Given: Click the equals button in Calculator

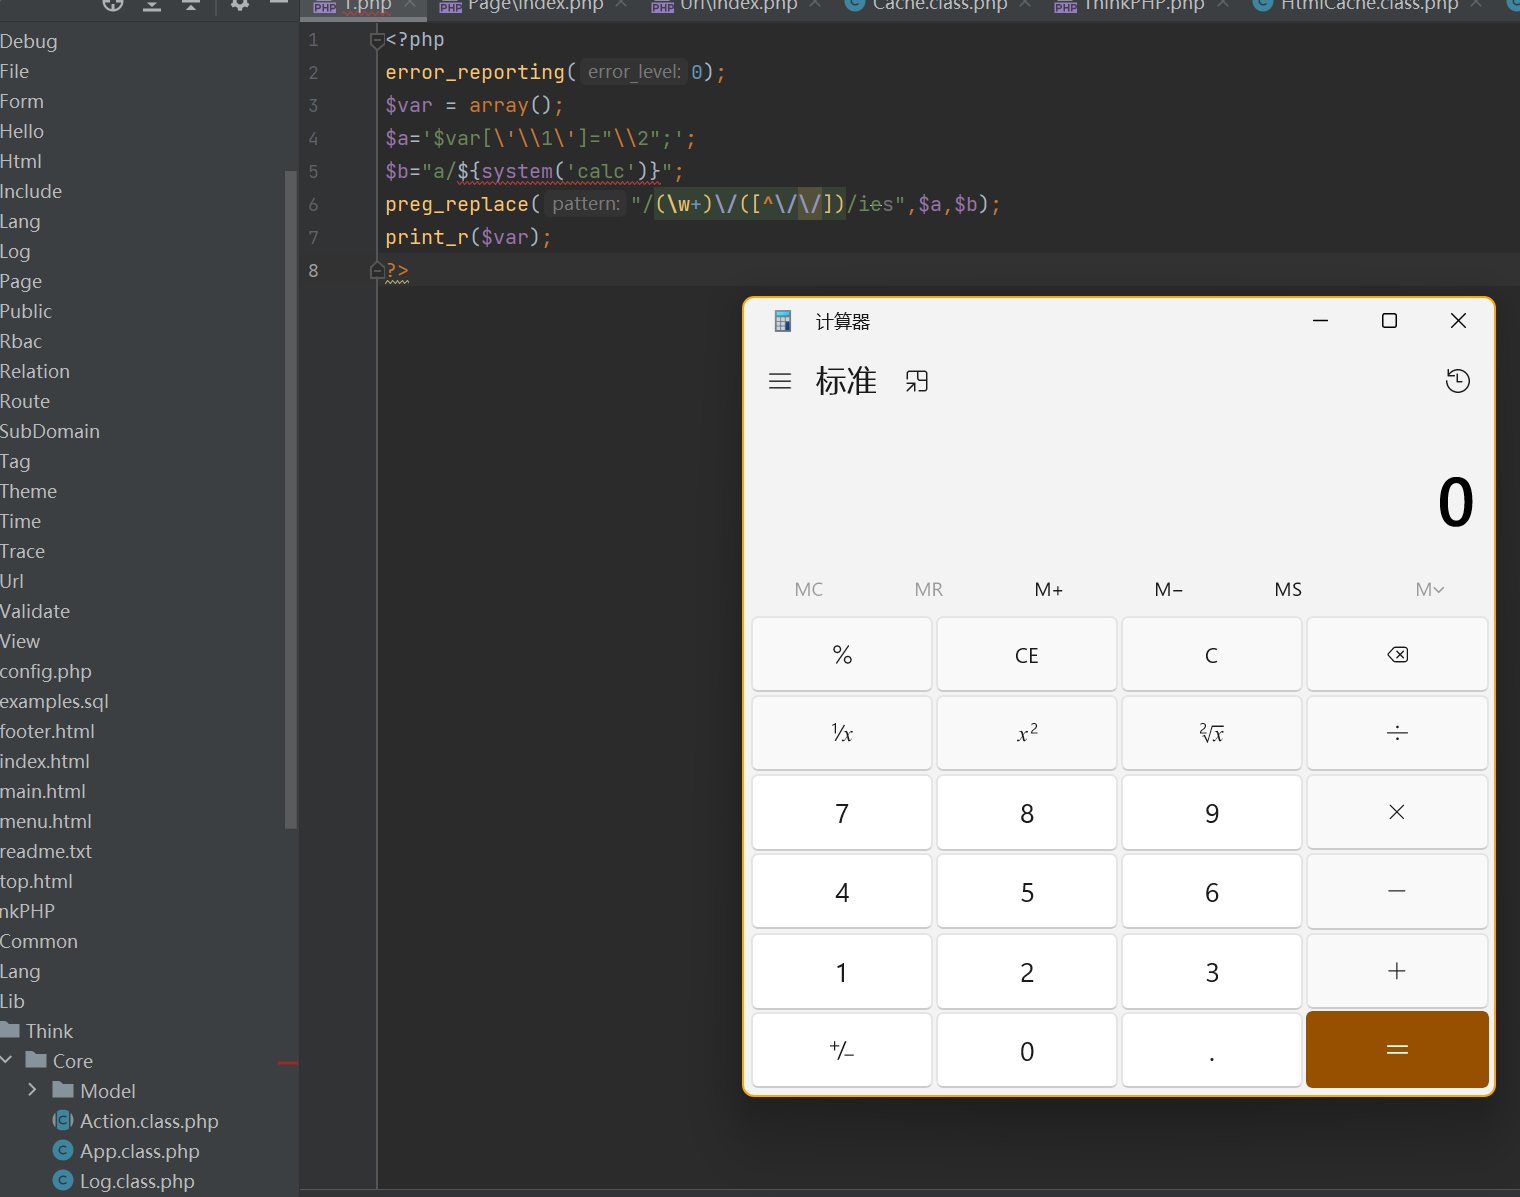Looking at the screenshot, I should (x=1397, y=1050).
